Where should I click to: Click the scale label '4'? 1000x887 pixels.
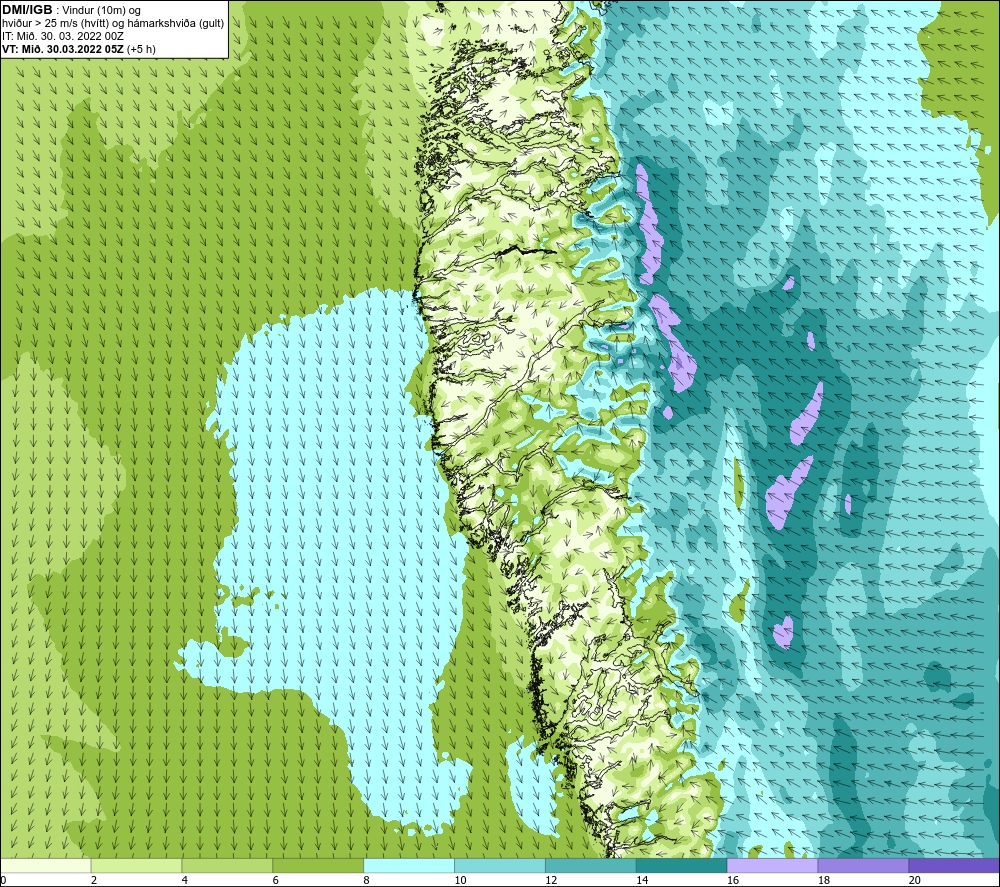(x=184, y=880)
